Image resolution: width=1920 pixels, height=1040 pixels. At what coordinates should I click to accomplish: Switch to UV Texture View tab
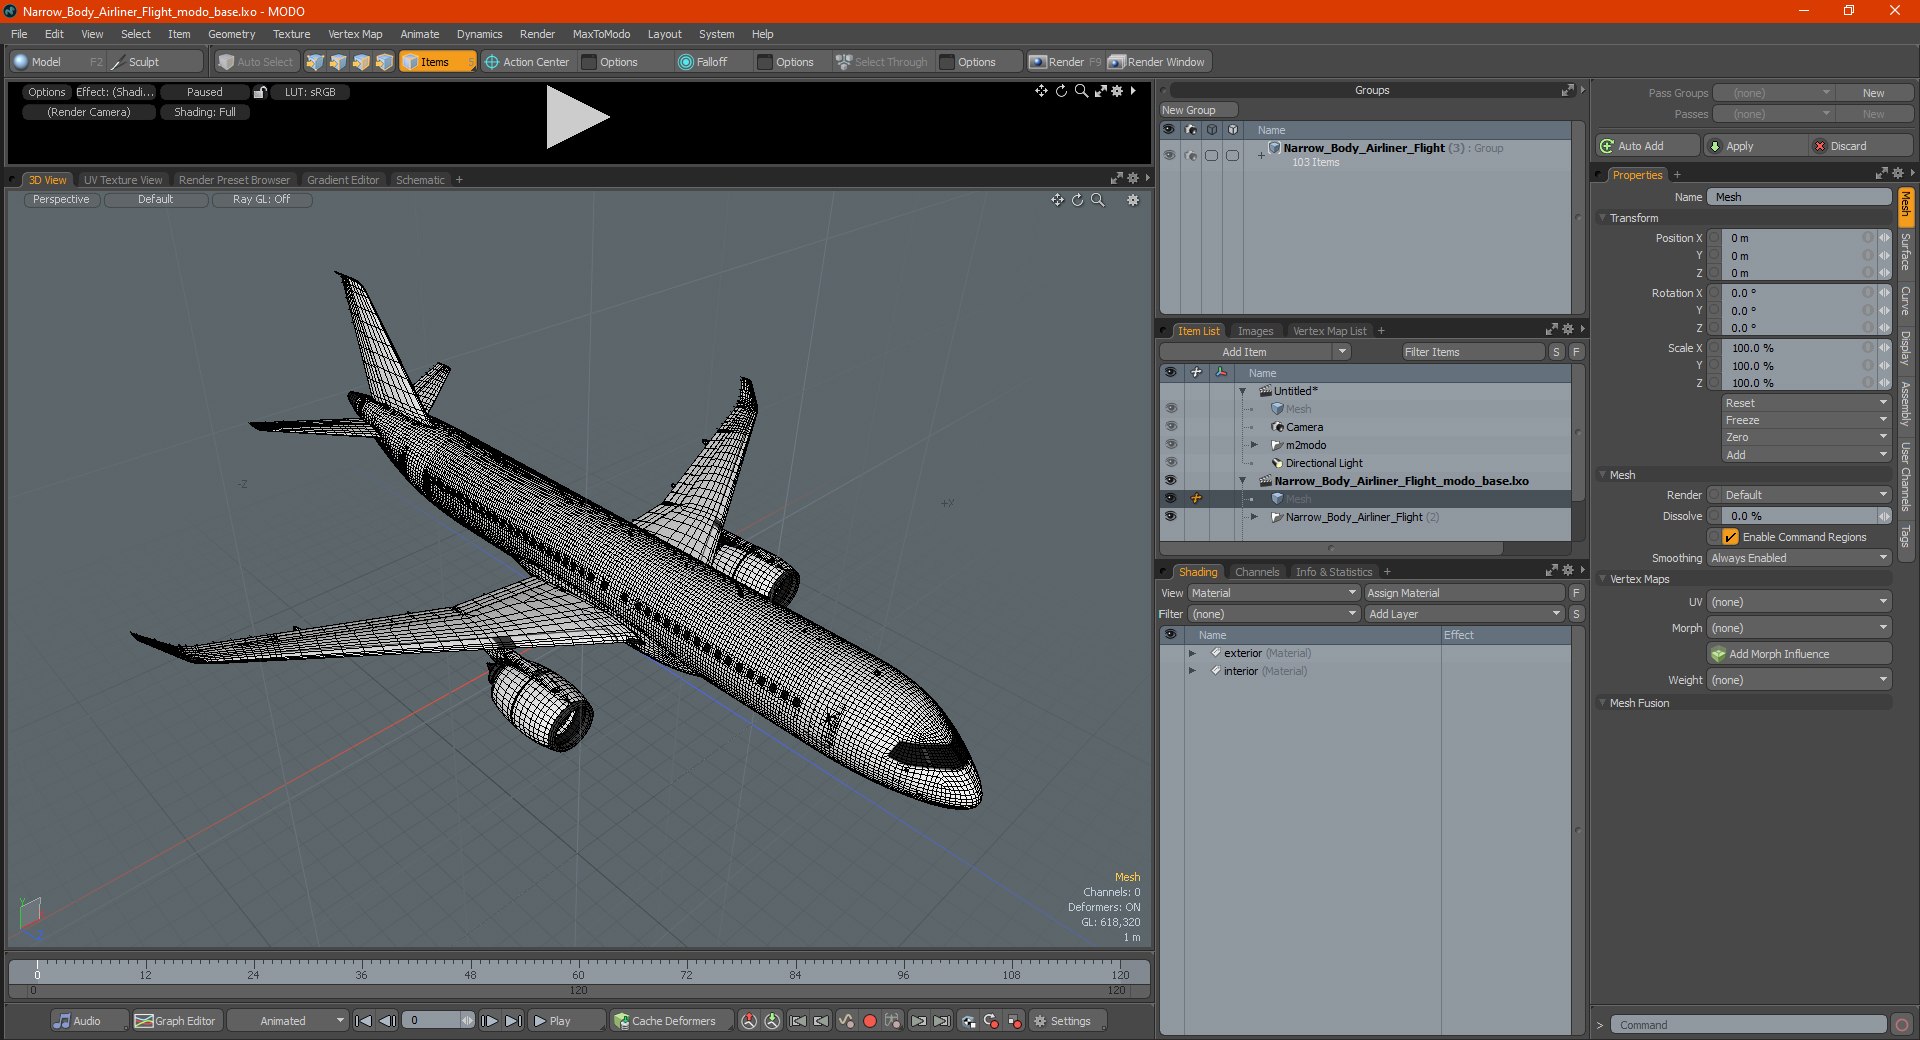pyautogui.click(x=122, y=180)
